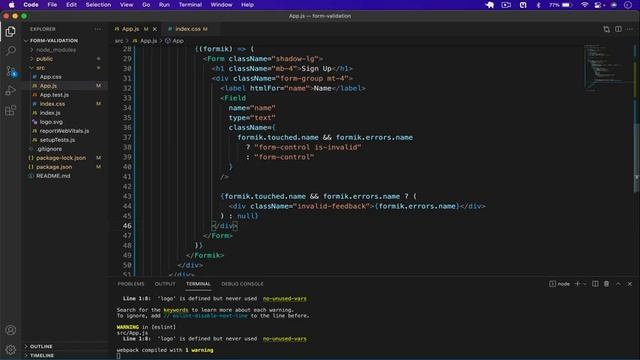
Task: Click the Wi-Fi status icon
Action: (584, 5)
